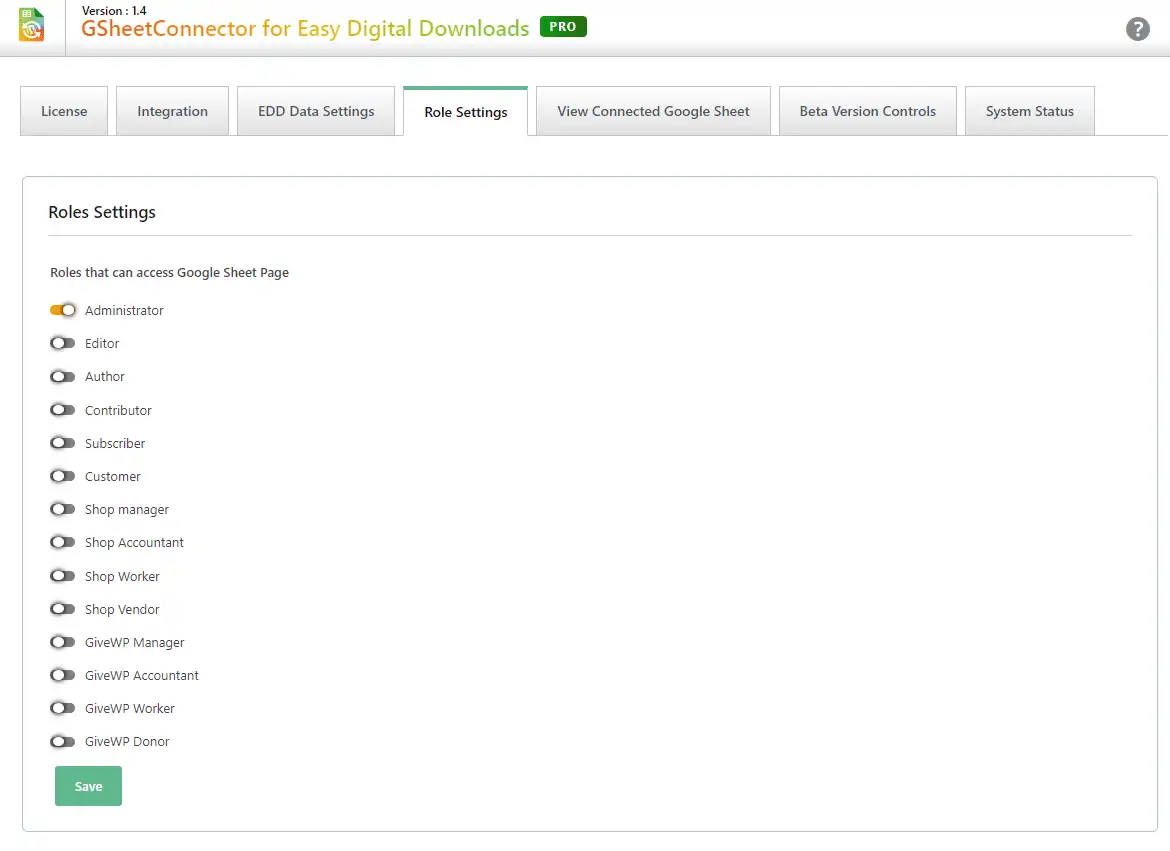Enable the Shop Vendor toggle

(x=63, y=609)
